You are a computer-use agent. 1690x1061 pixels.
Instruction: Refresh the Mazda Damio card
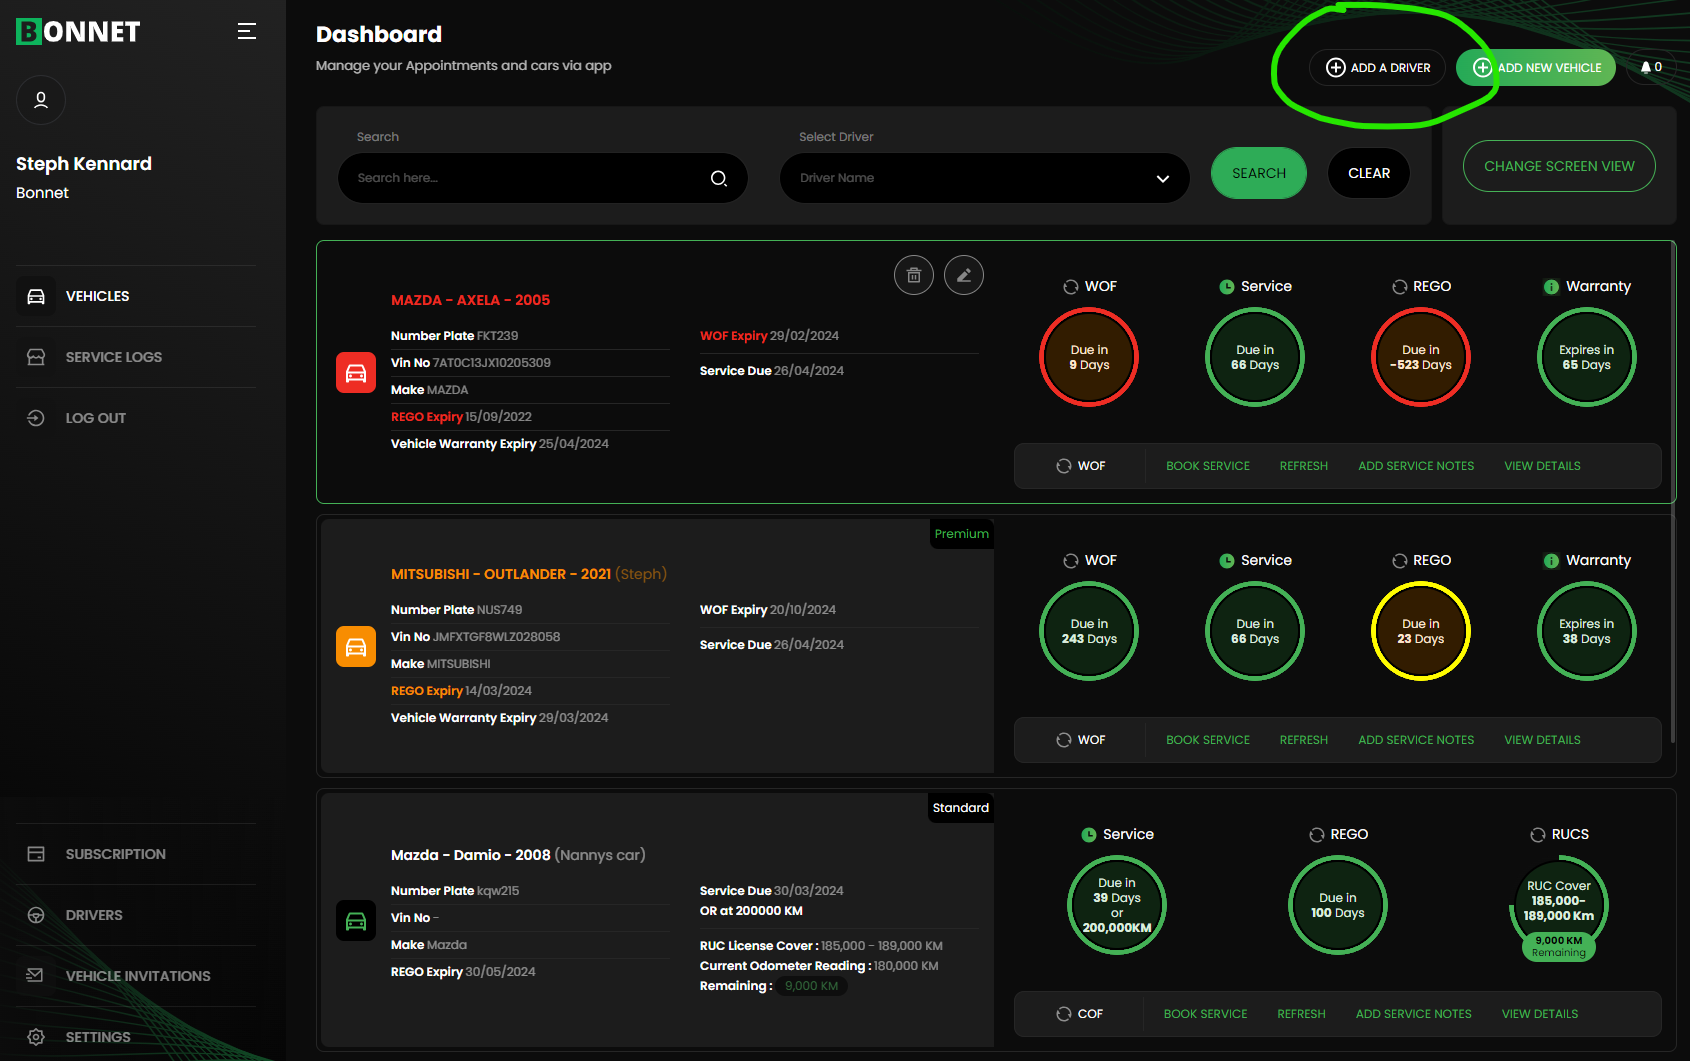(x=1301, y=1014)
